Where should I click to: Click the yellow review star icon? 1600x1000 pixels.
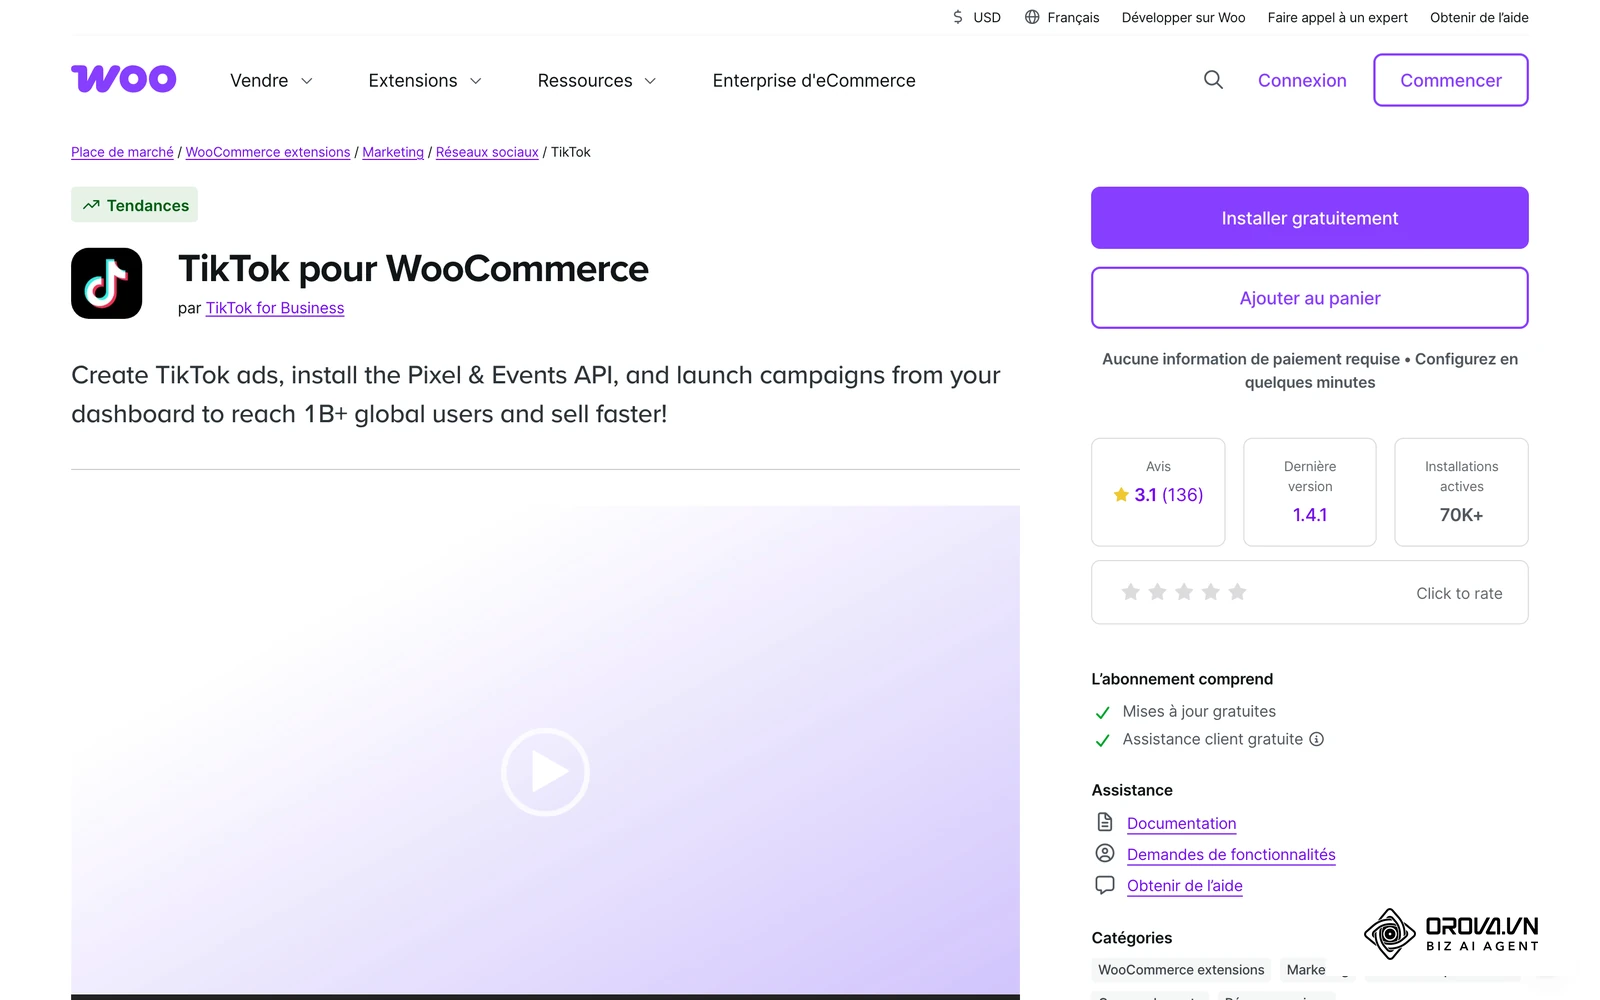1121,495
